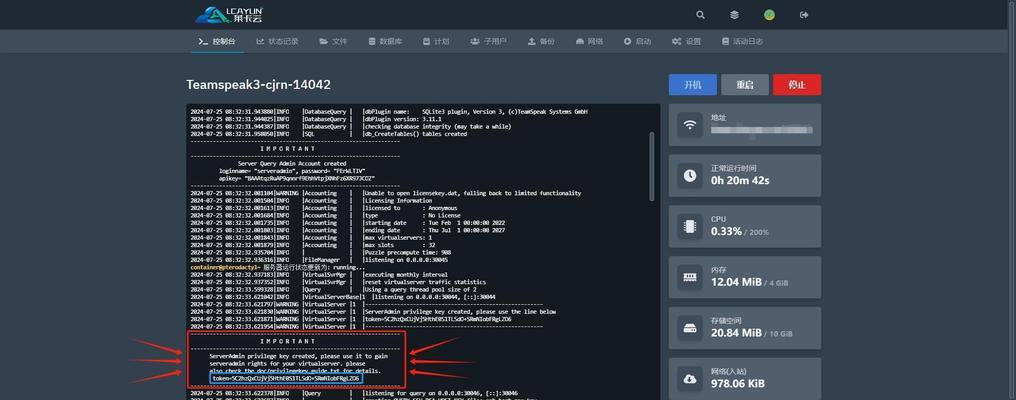Open the 控制台 console tab
This screenshot has width=1016, height=400.
(x=216, y=41)
